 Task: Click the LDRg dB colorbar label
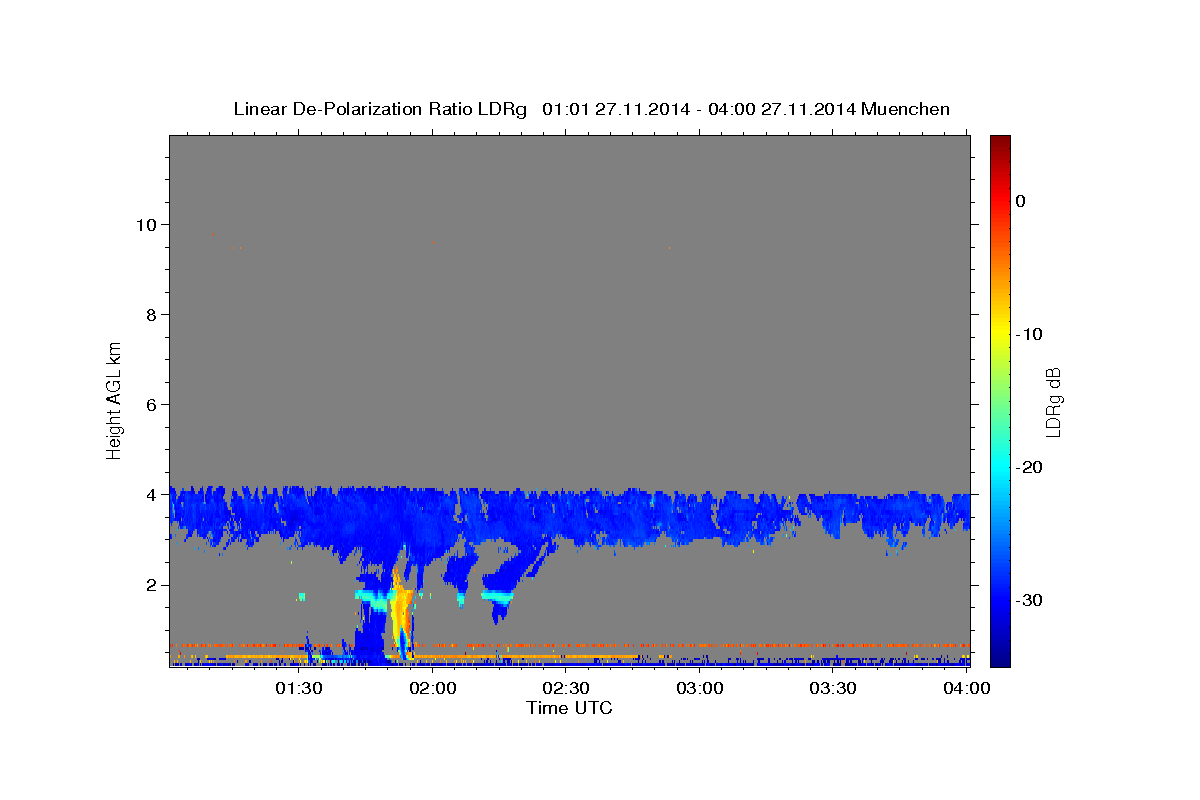click(x=1052, y=401)
